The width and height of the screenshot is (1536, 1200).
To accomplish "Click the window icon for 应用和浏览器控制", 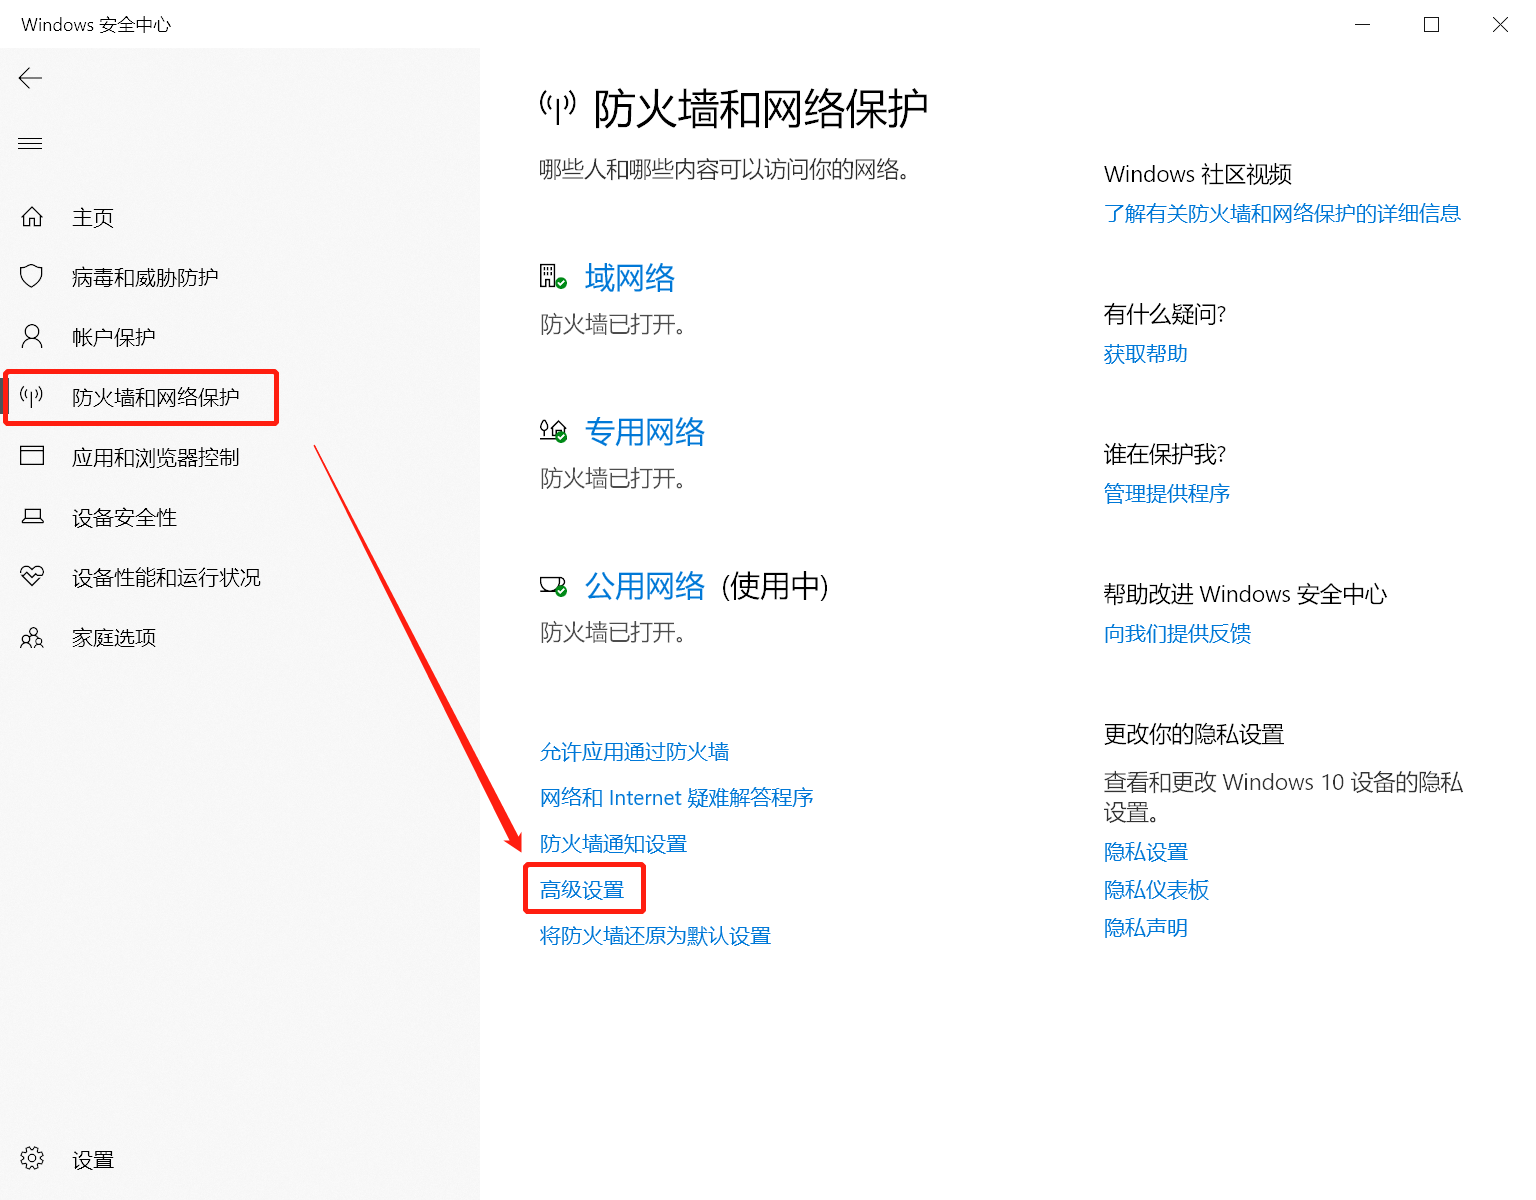I will click(x=32, y=456).
